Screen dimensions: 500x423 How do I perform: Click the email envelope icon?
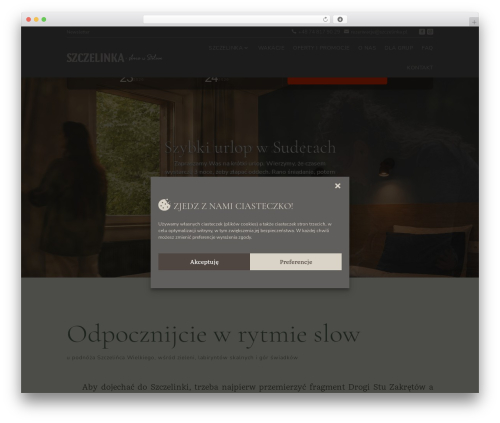[x=346, y=32]
